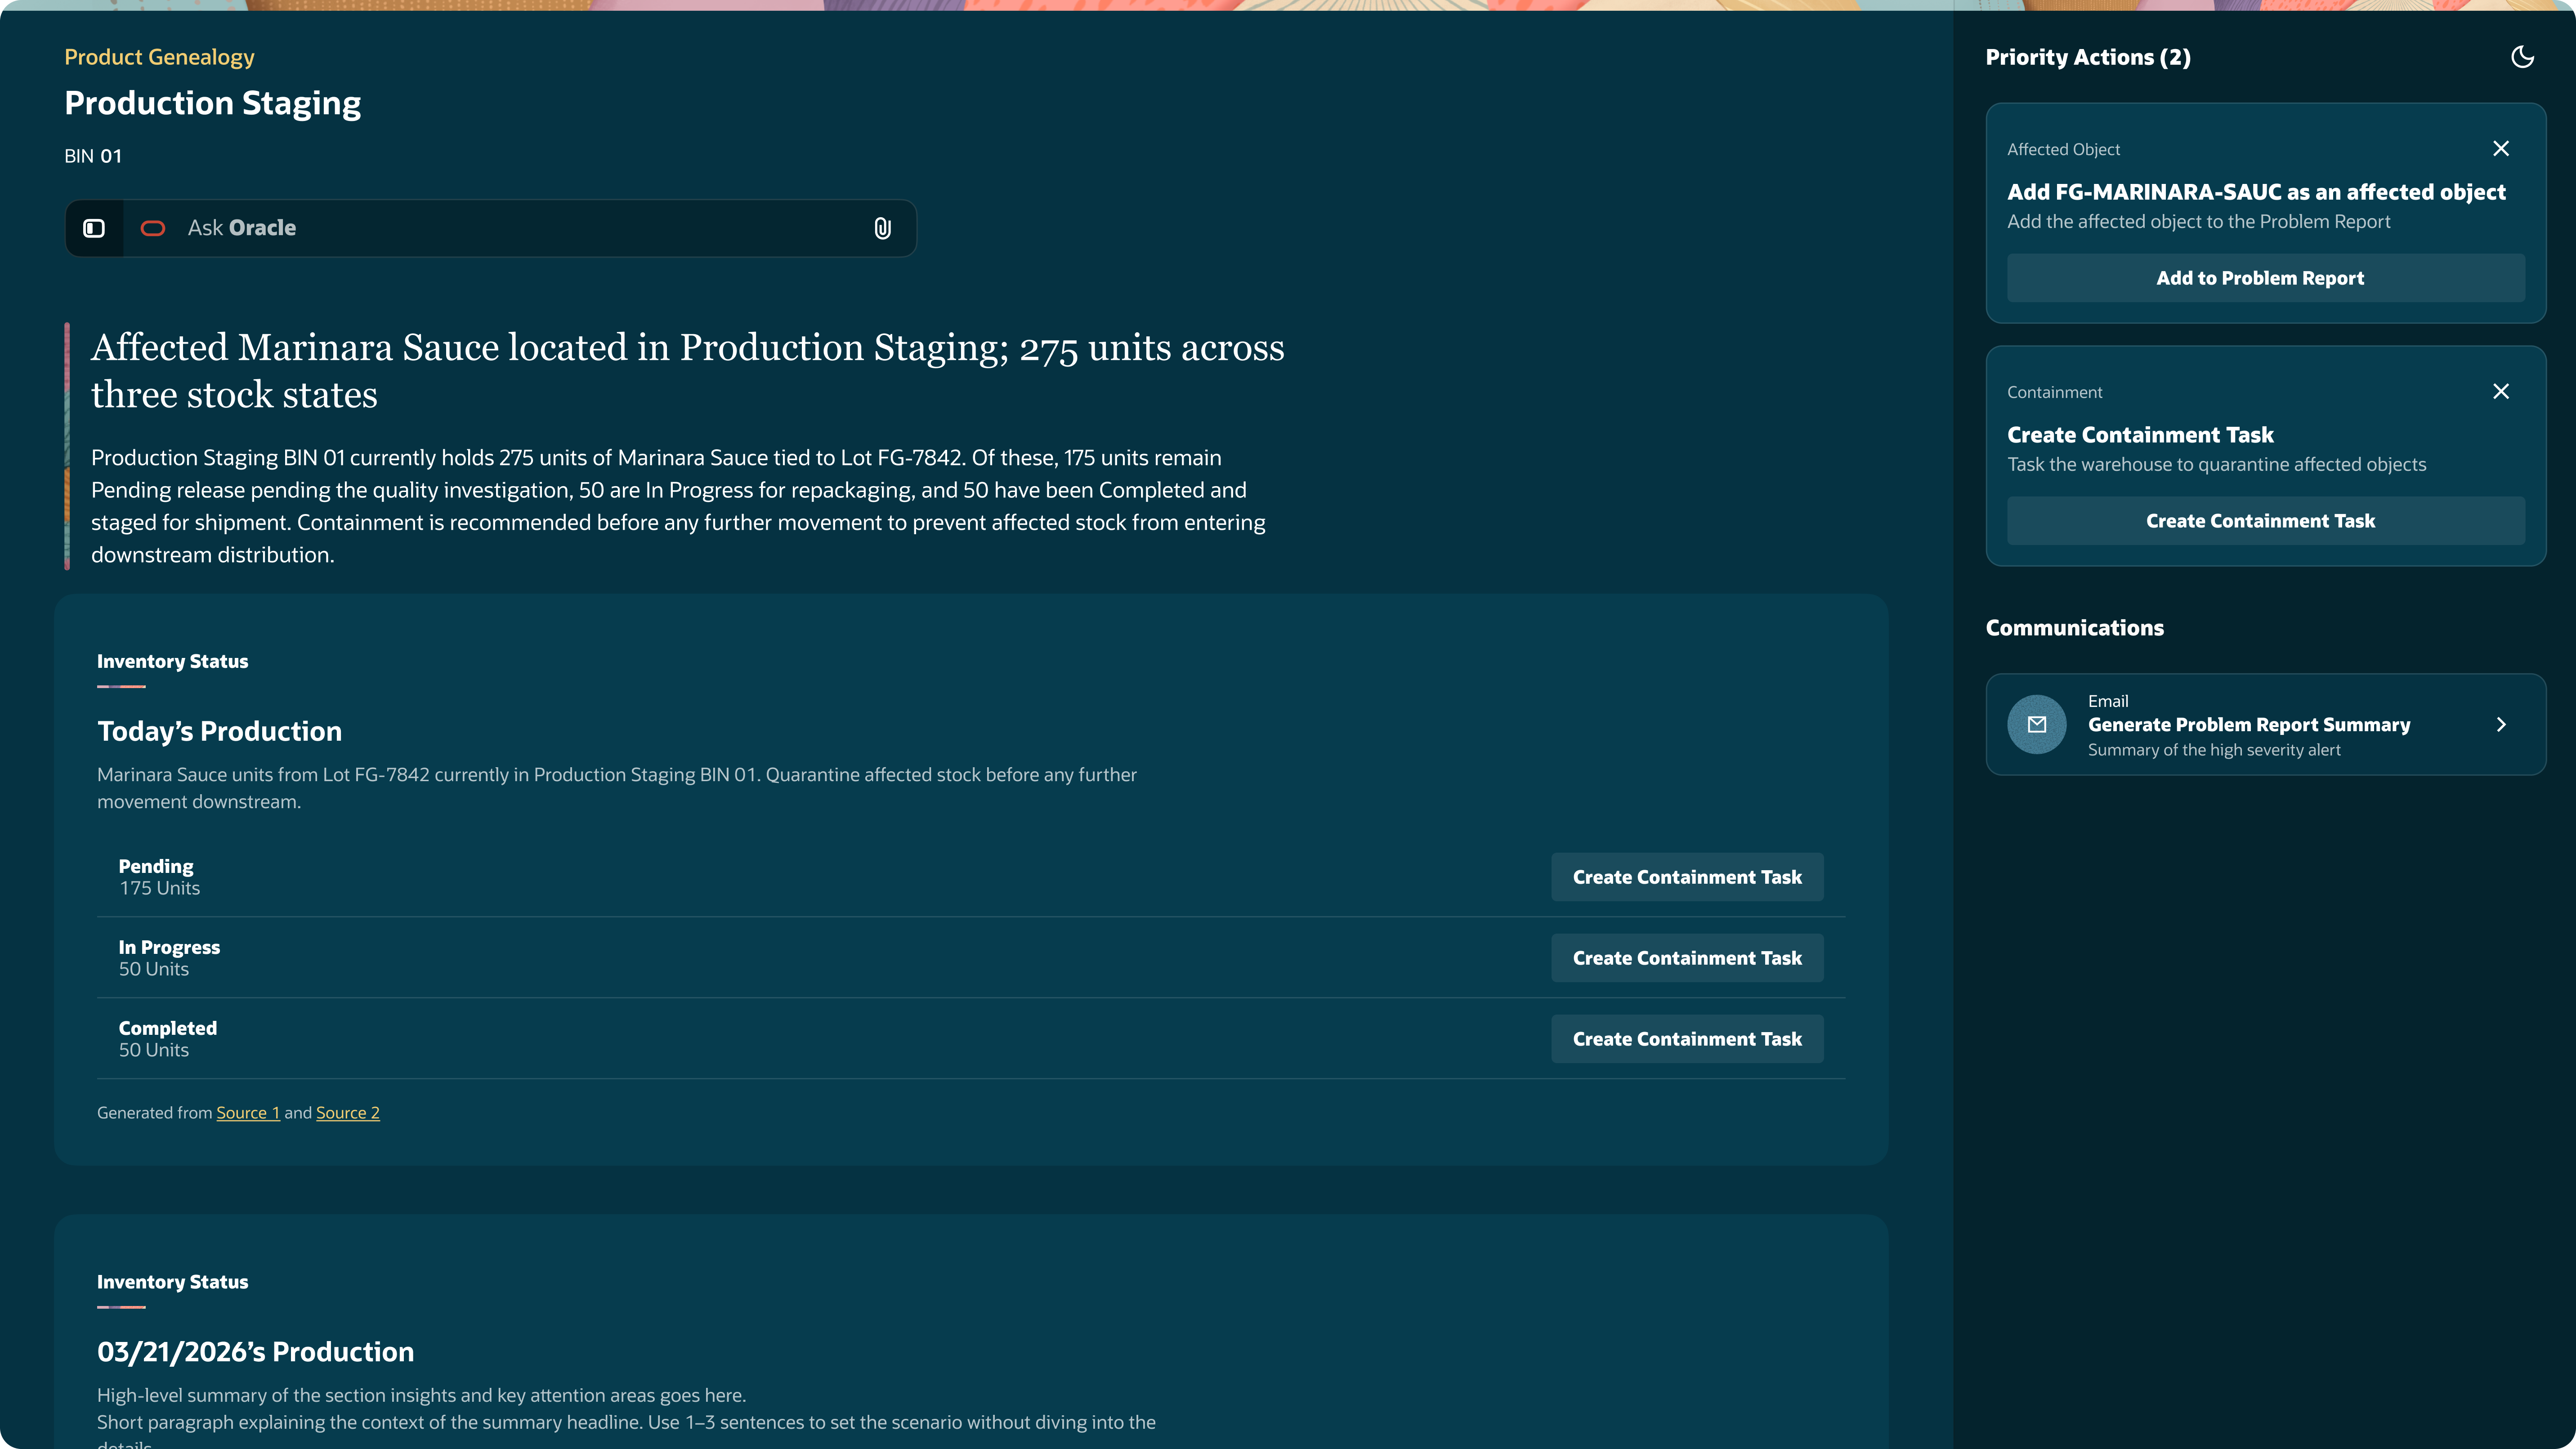Create Containment Task for Completed units
Screen dimensions: 2576x1449
coord(1687,1039)
